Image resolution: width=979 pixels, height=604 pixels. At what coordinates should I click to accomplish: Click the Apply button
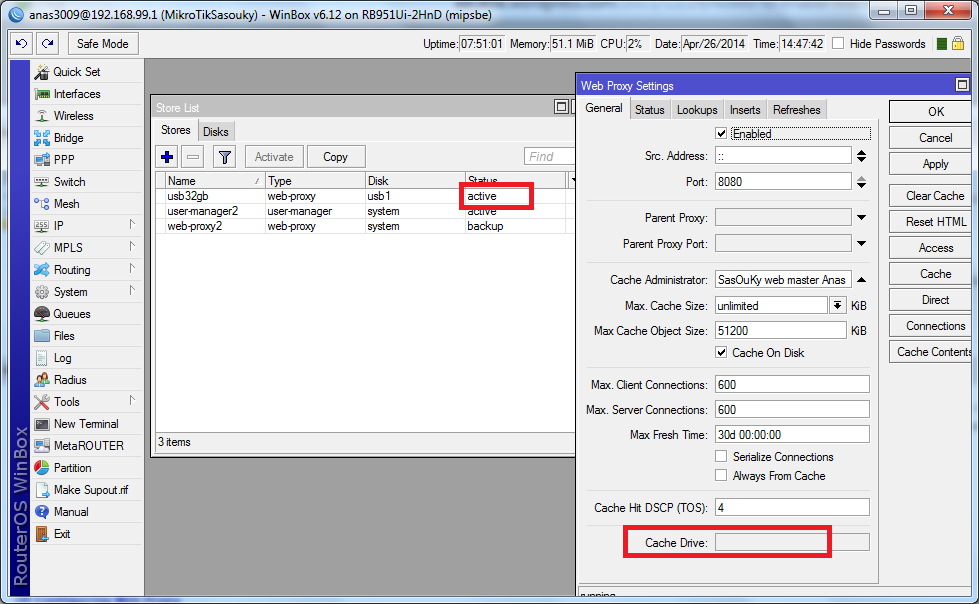pos(931,164)
